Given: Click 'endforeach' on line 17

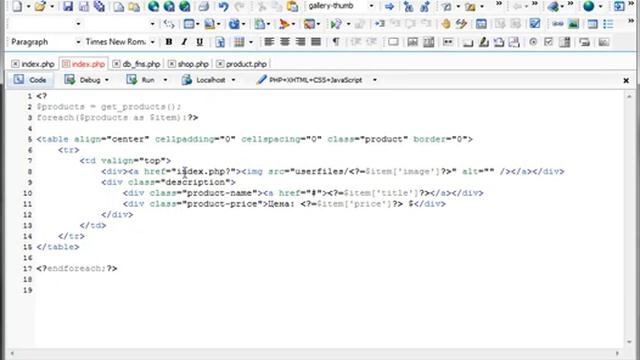Looking at the screenshot, I should pos(74,269).
